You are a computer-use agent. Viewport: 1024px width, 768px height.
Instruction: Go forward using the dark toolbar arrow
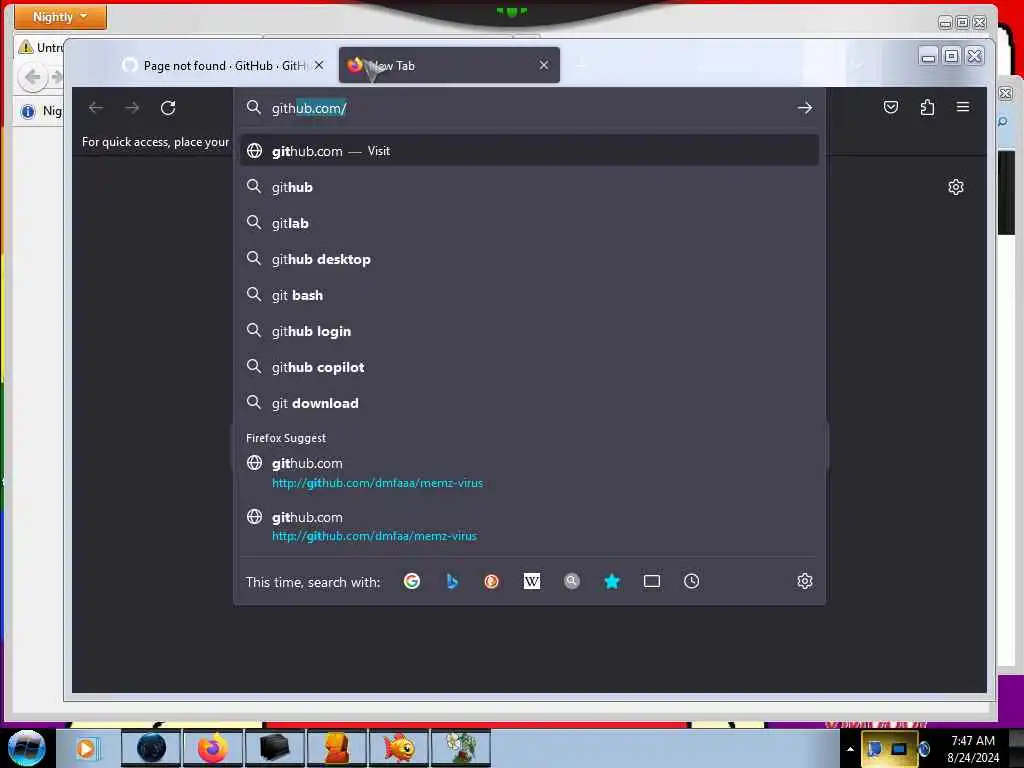click(132, 108)
